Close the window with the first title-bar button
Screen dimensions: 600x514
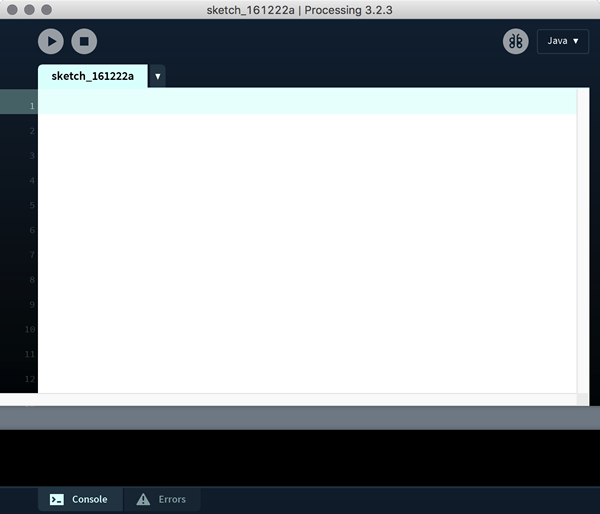pyautogui.click(x=12, y=10)
